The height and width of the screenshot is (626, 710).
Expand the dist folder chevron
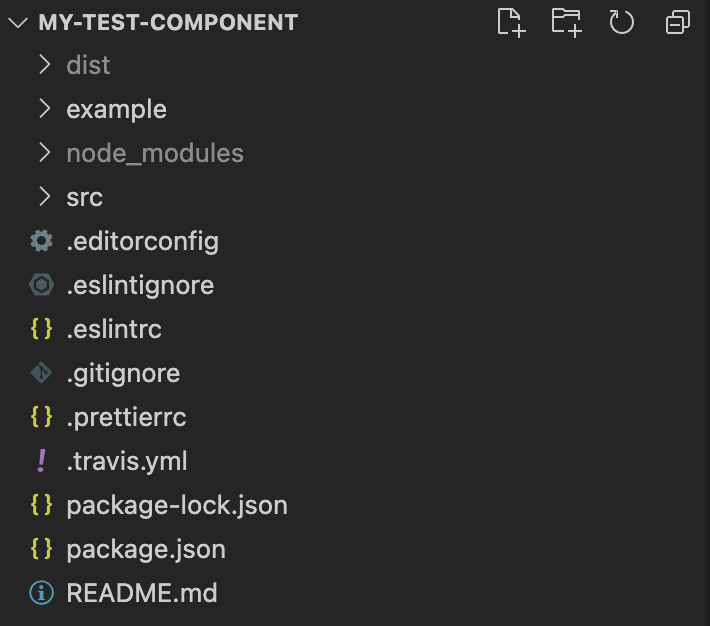[x=44, y=64]
